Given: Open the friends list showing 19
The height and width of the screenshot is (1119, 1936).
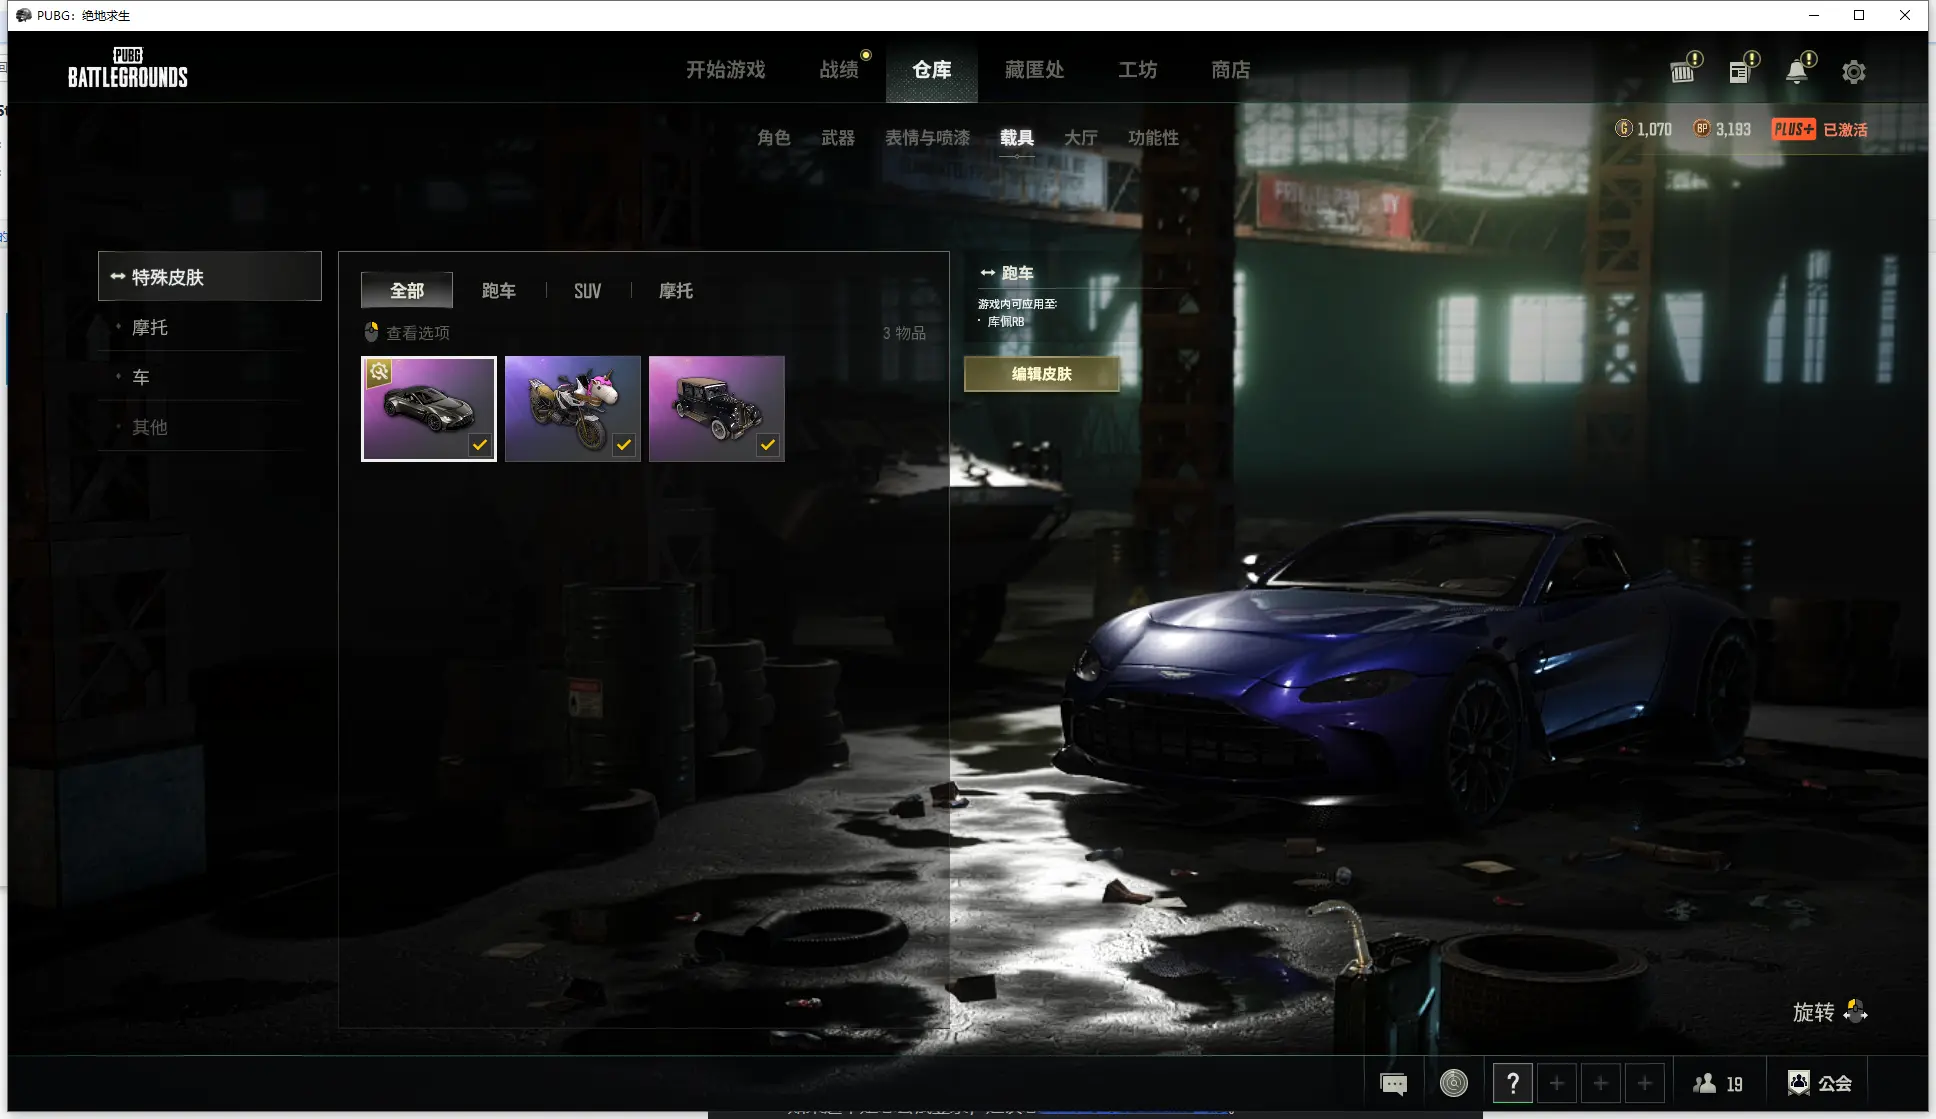Looking at the screenshot, I should (1717, 1084).
